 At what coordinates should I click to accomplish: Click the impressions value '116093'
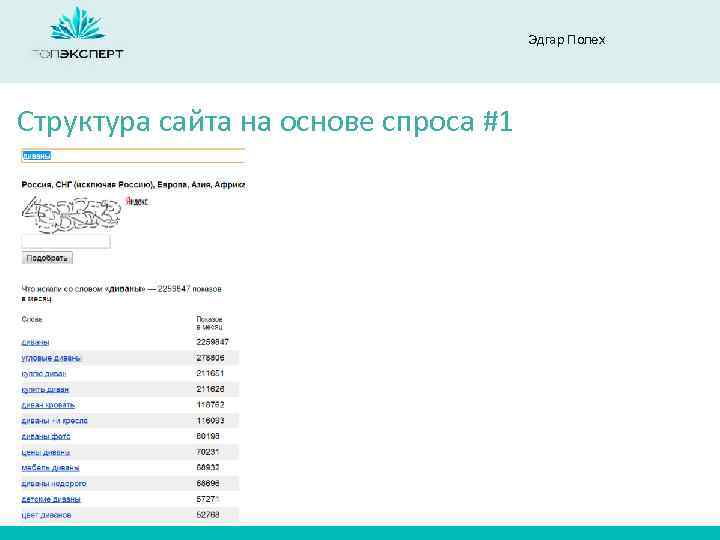coord(210,421)
